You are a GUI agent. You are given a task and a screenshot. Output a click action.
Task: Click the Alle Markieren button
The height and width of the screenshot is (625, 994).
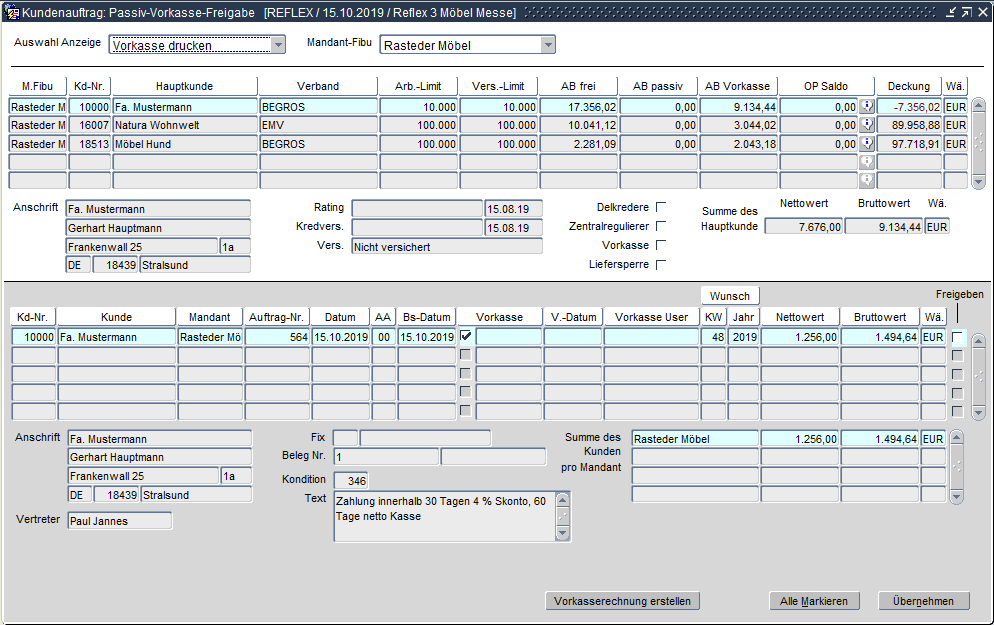coord(813,601)
